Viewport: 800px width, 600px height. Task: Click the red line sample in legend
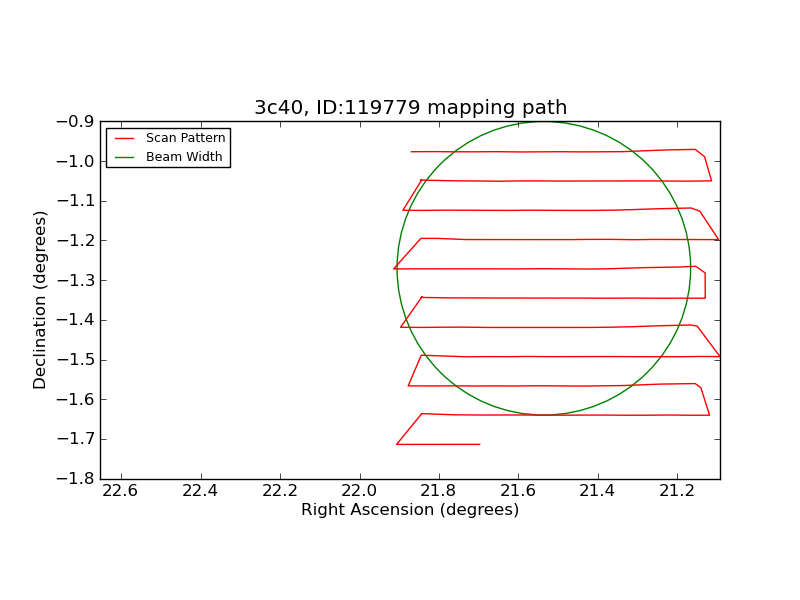click(124, 139)
